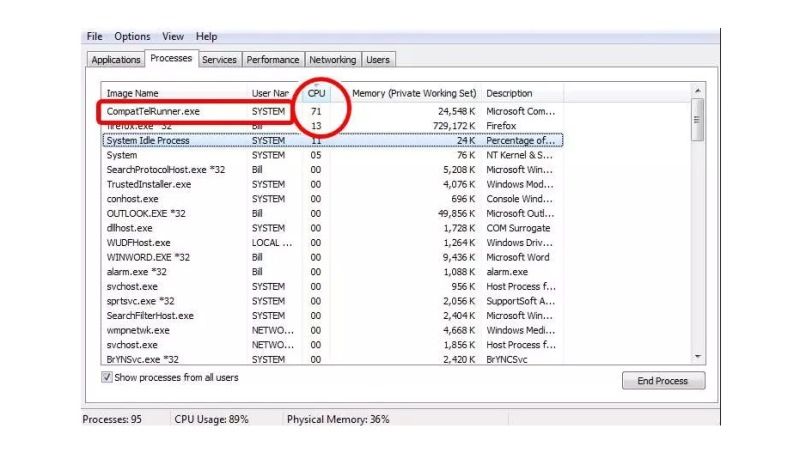Select the System process row

click(333, 155)
